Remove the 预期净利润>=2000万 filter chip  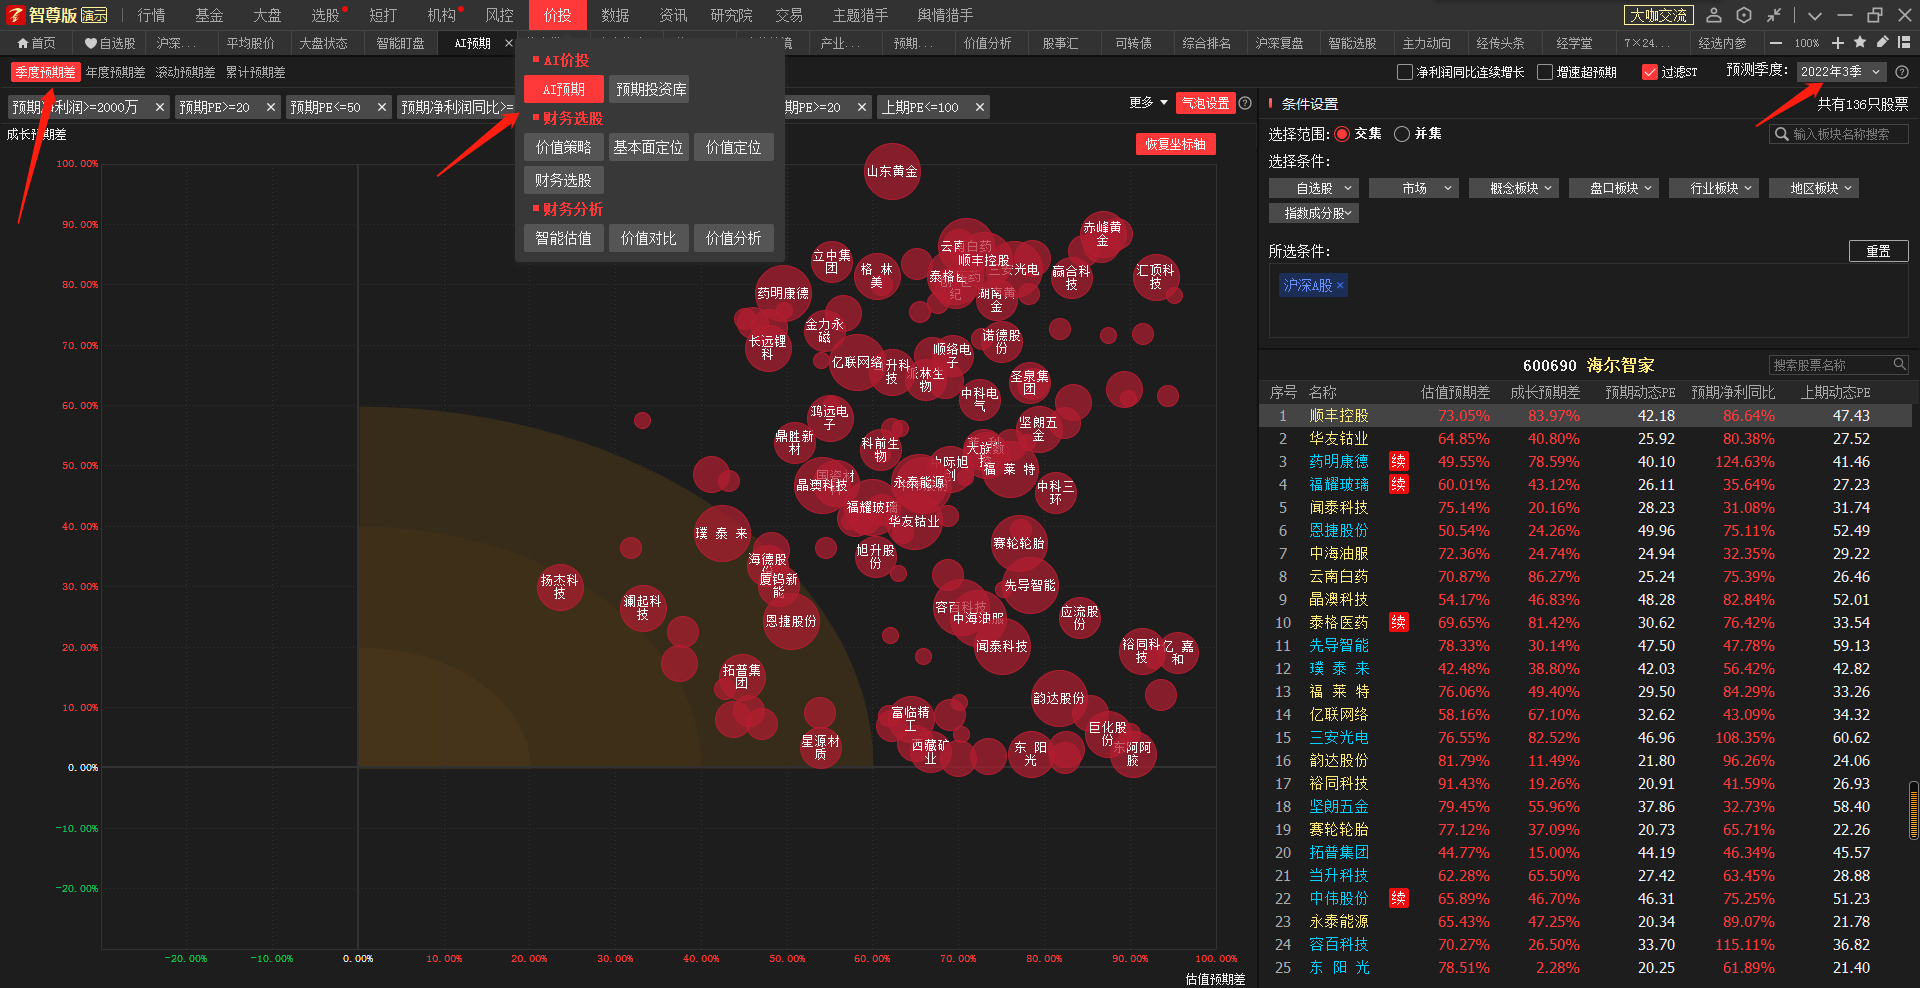pos(160,107)
